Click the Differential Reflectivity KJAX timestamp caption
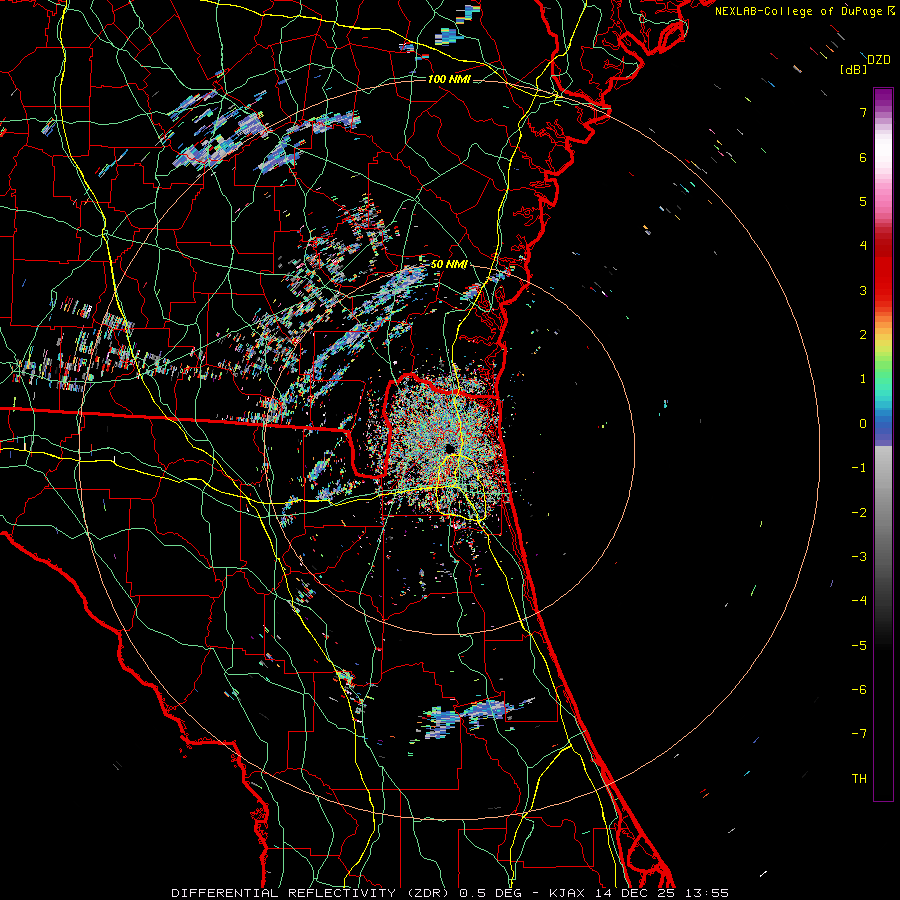The height and width of the screenshot is (900, 900). (x=450, y=893)
